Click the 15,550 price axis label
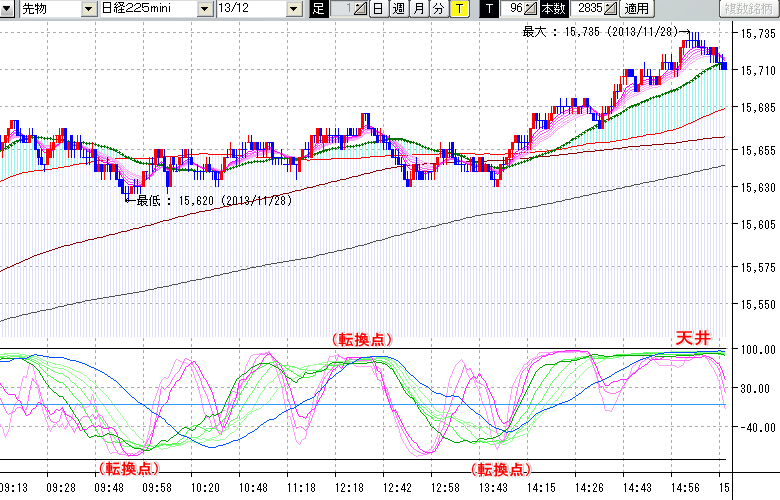 click(758, 304)
